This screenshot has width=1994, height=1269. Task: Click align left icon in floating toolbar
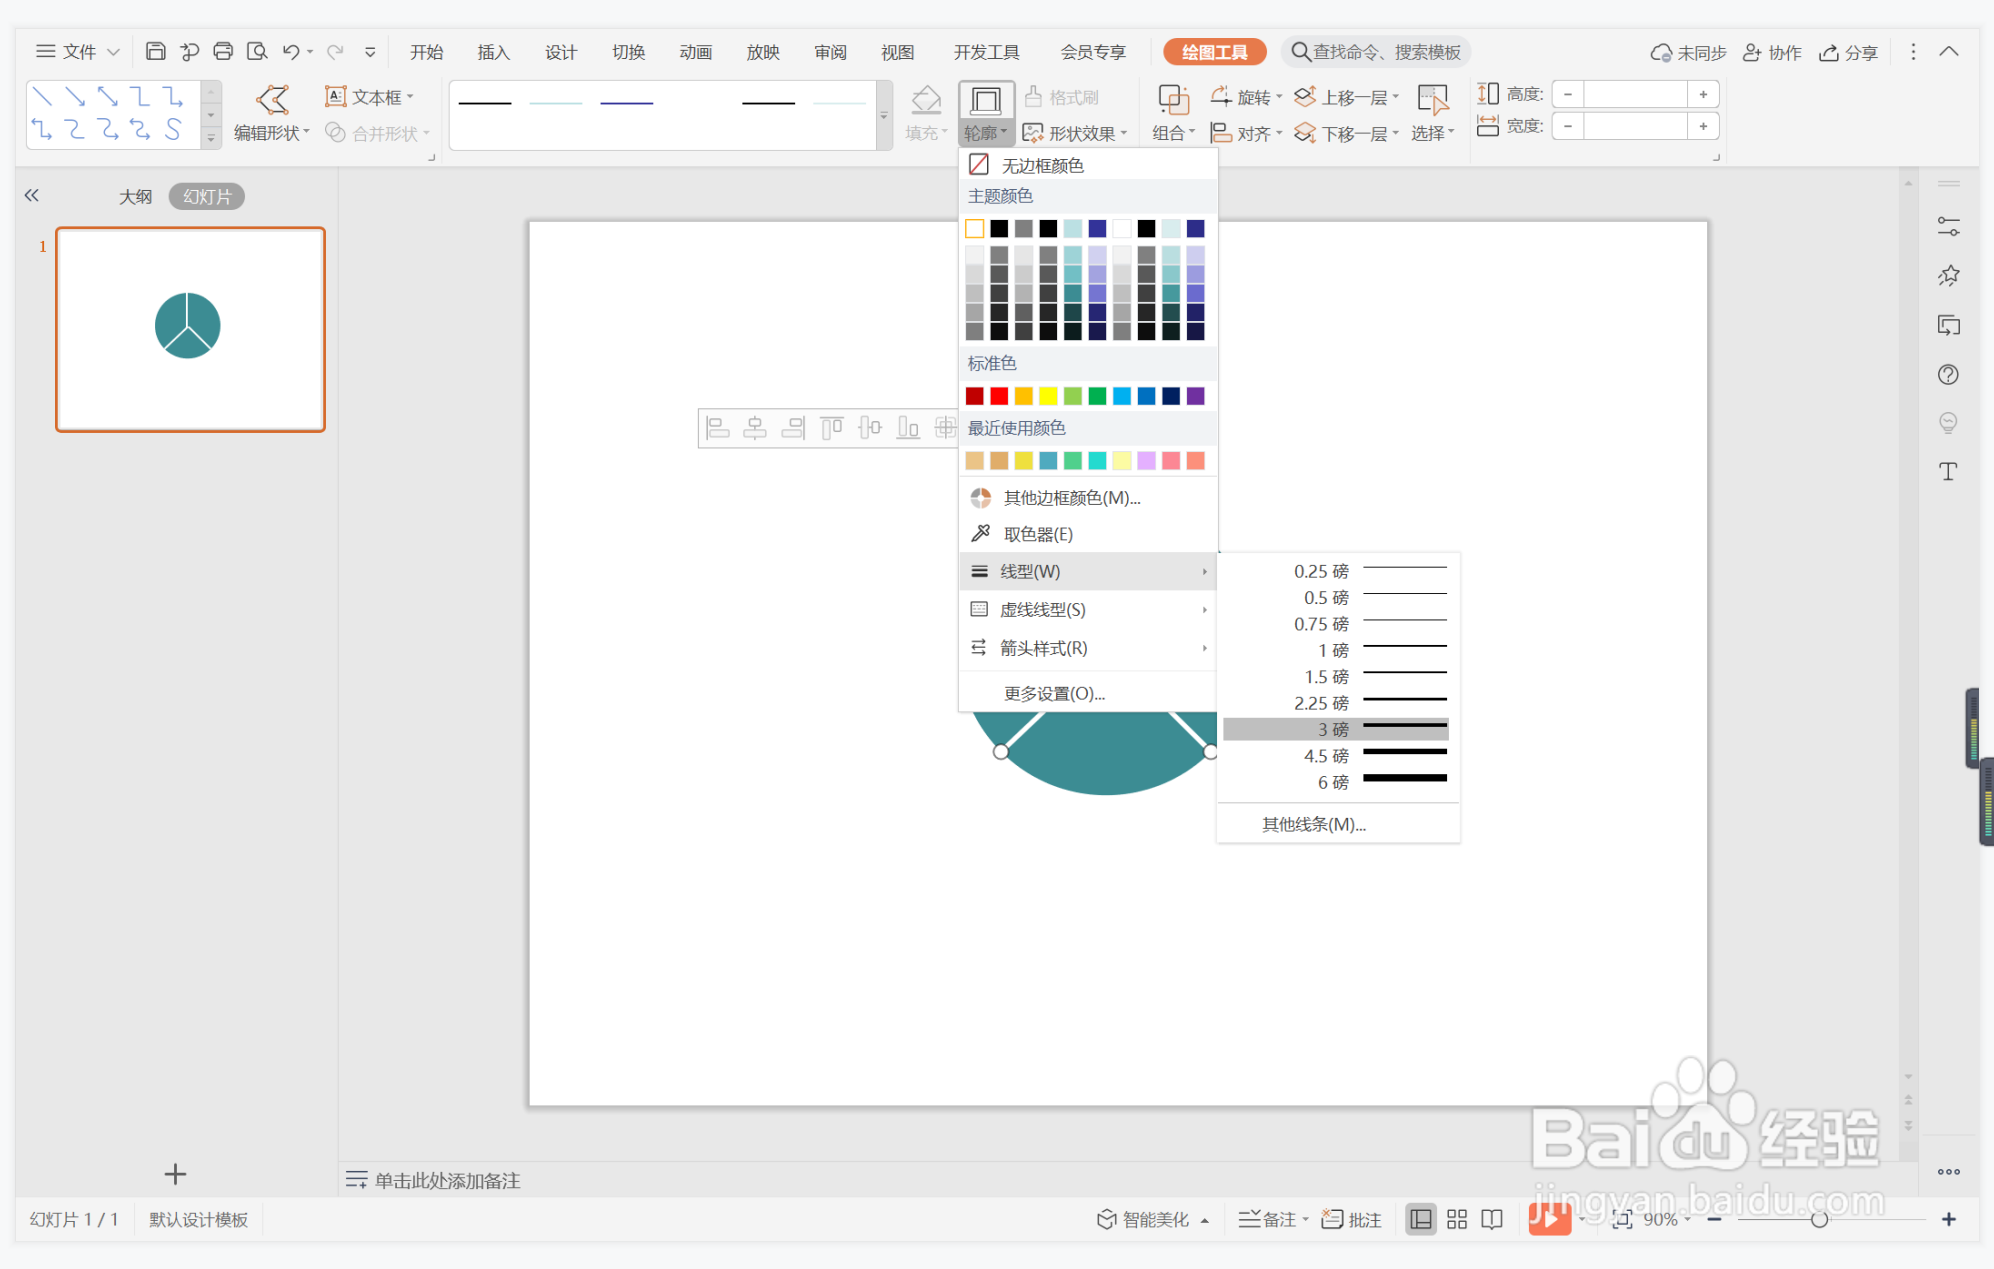click(717, 429)
